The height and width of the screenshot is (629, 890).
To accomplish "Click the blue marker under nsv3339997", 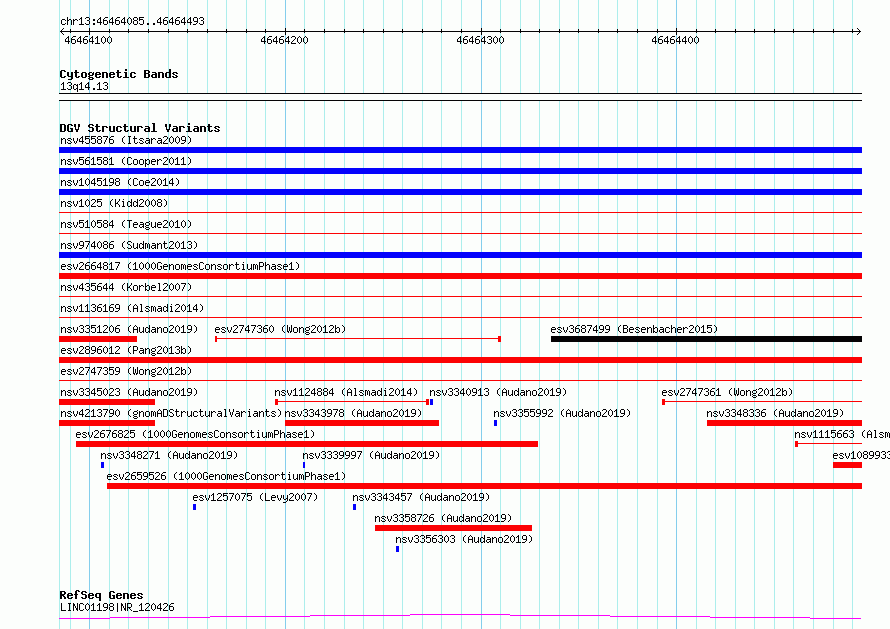I will pos(304,465).
